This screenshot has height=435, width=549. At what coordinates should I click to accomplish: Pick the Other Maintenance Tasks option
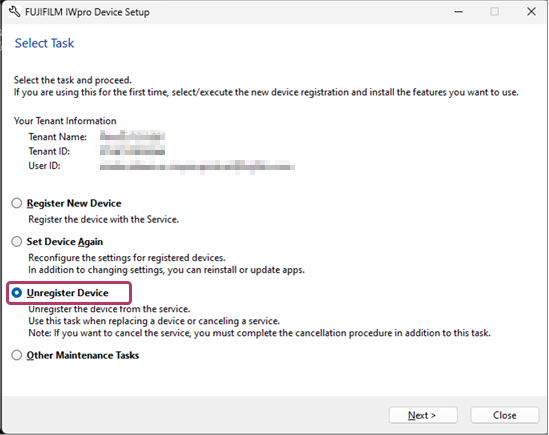pyautogui.click(x=16, y=355)
